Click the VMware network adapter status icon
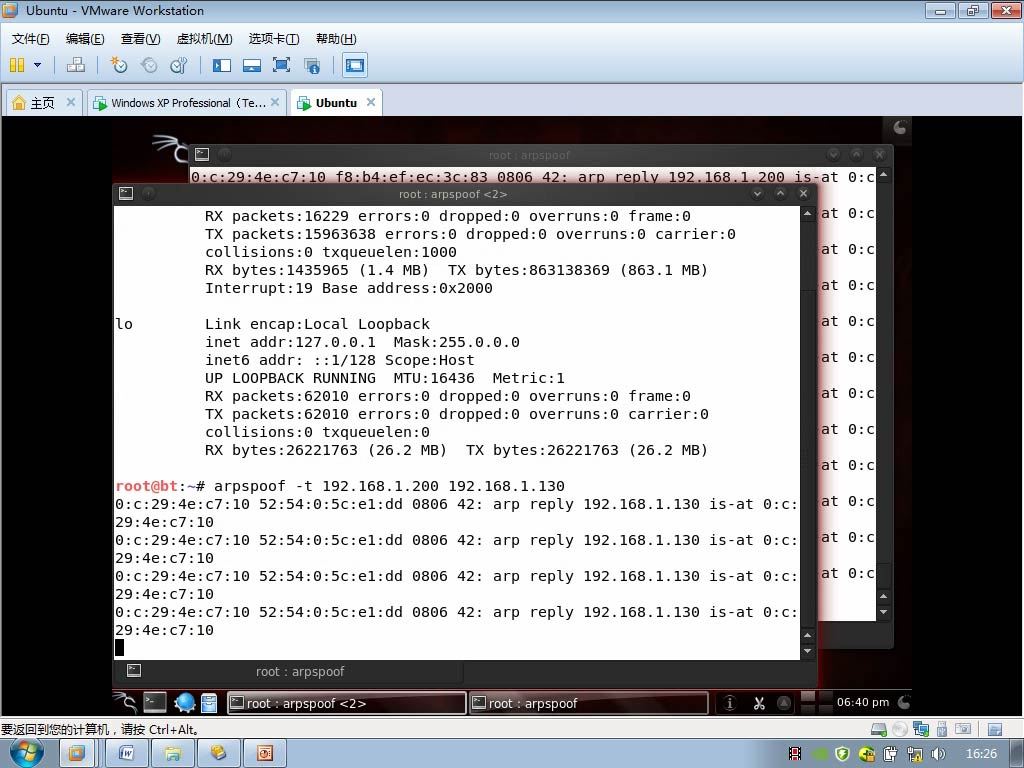Image resolution: width=1024 pixels, height=768 pixels. [x=921, y=729]
